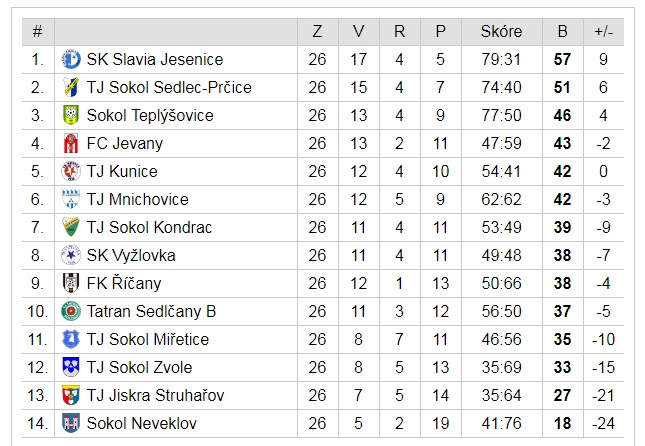Click the FK Říčany striped crest
645x446 pixels.
point(71,283)
